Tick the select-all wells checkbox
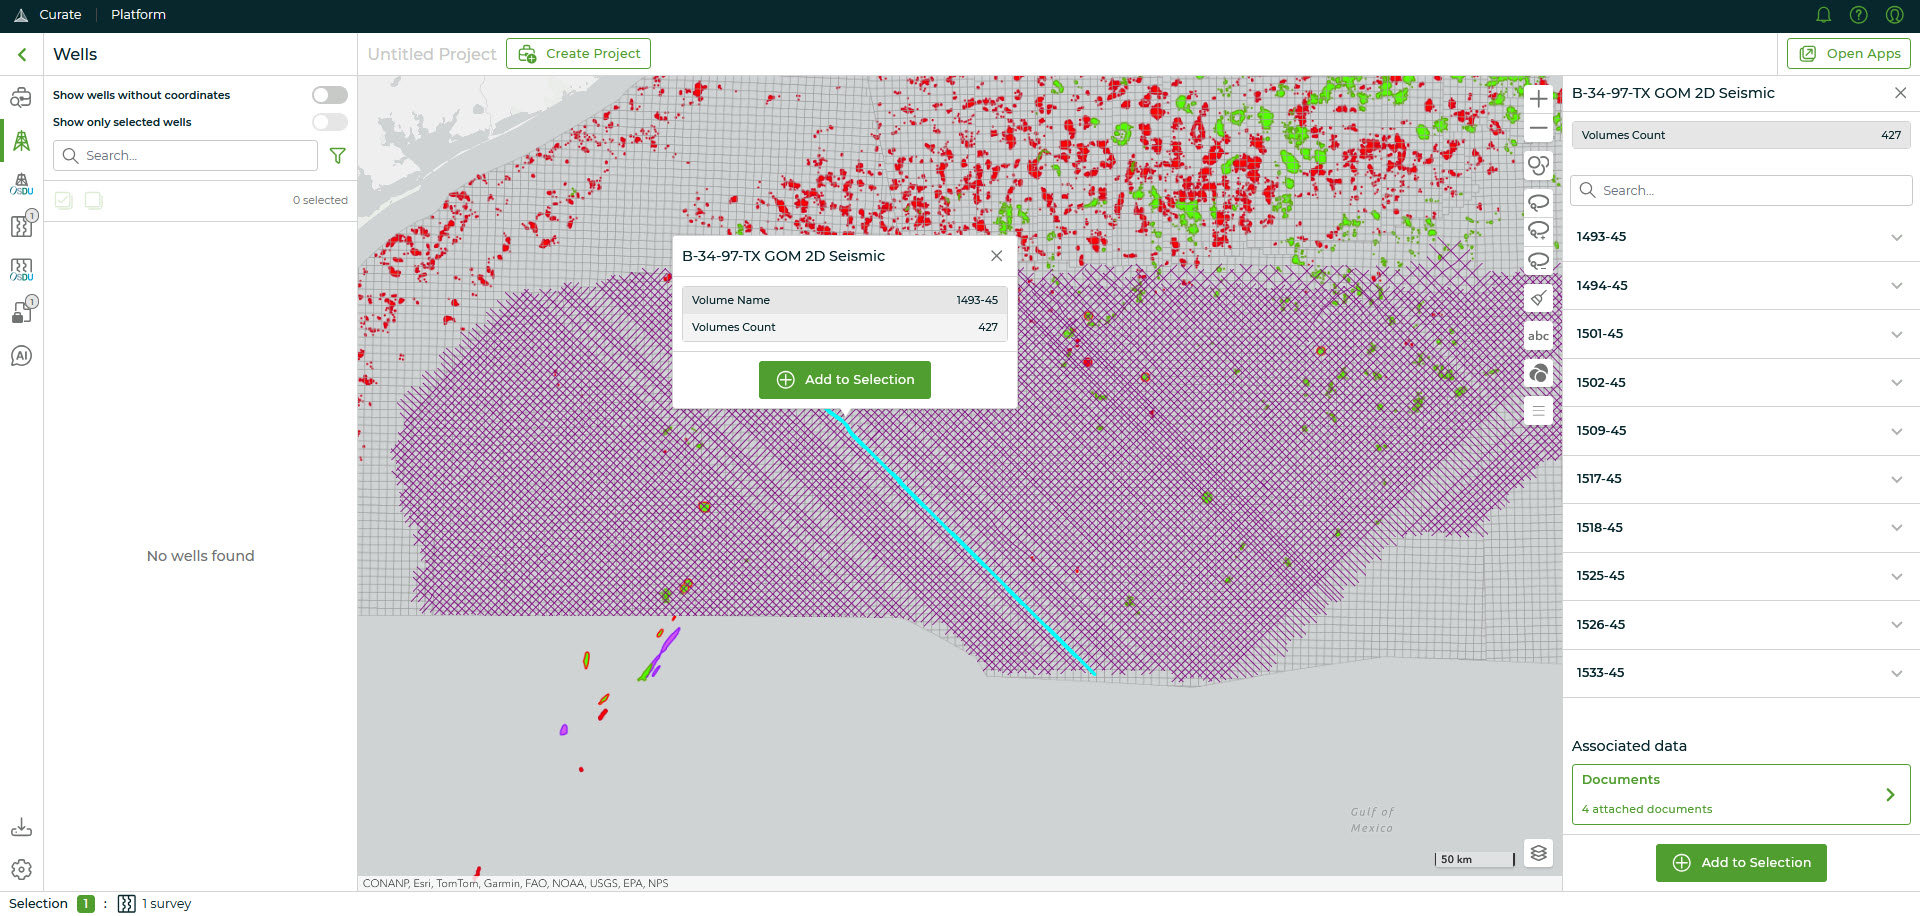This screenshot has width=1920, height=916. pyautogui.click(x=63, y=200)
